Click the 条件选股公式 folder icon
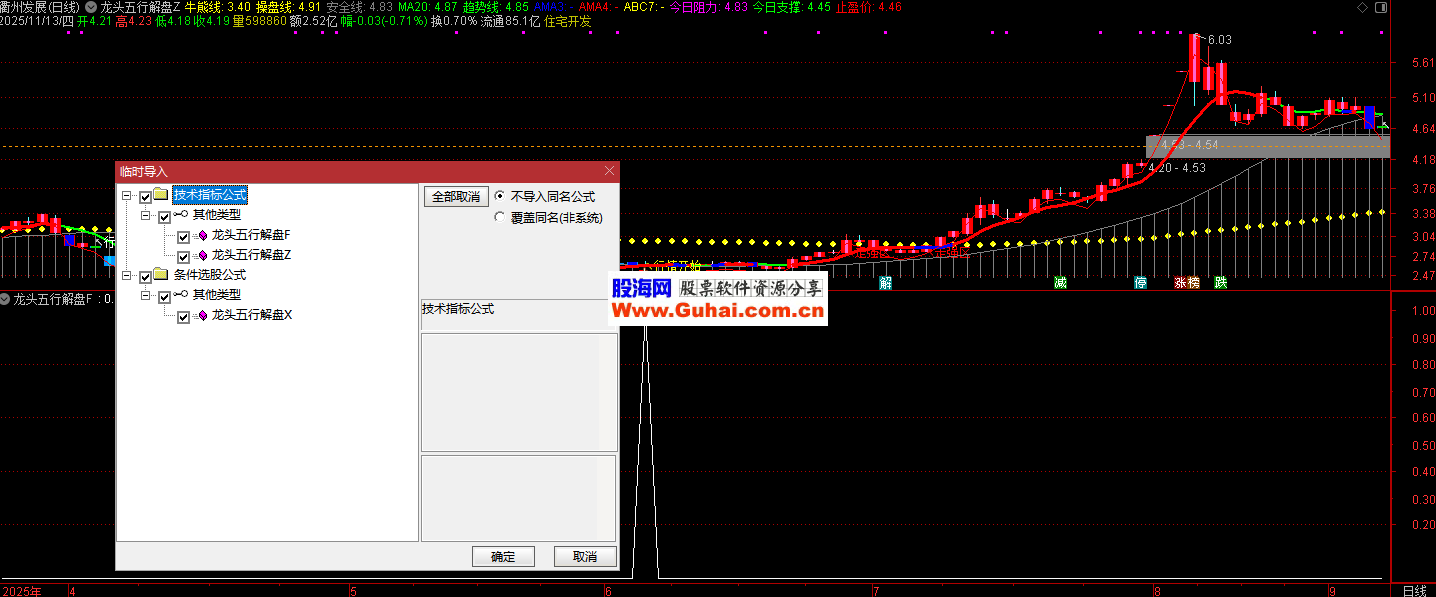1436x597 pixels. pyautogui.click(x=161, y=275)
